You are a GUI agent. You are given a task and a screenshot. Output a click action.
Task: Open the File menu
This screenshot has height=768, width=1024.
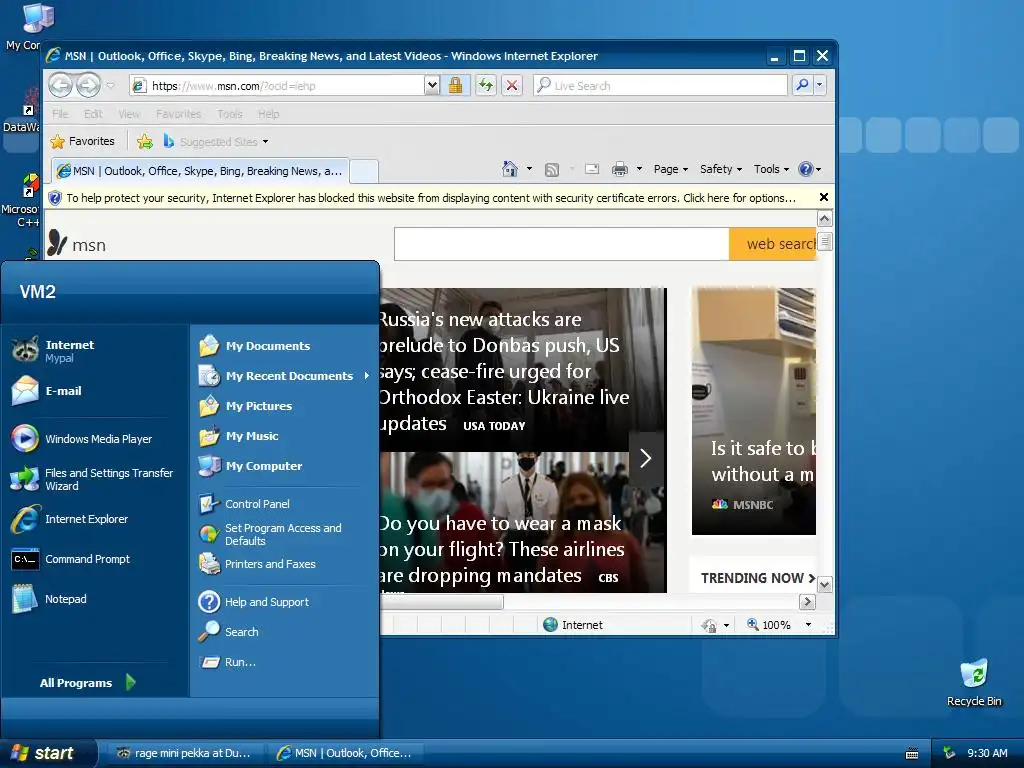[60, 114]
